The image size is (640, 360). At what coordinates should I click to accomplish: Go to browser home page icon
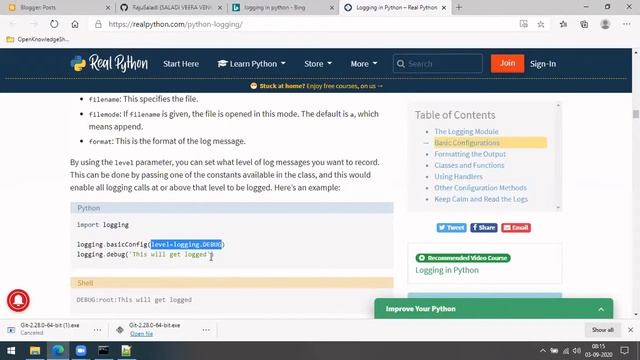(75, 24)
